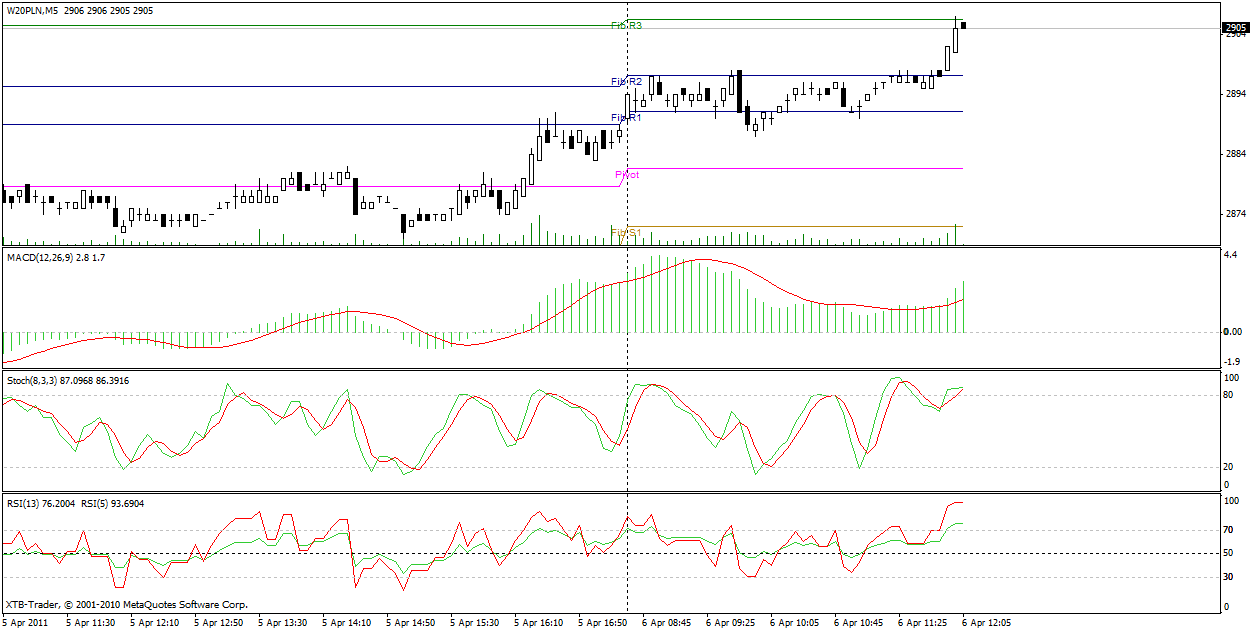Click the 100 level on Stoch scale
This screenshot has height=630, width=1258.
(x=1232, y=377)
